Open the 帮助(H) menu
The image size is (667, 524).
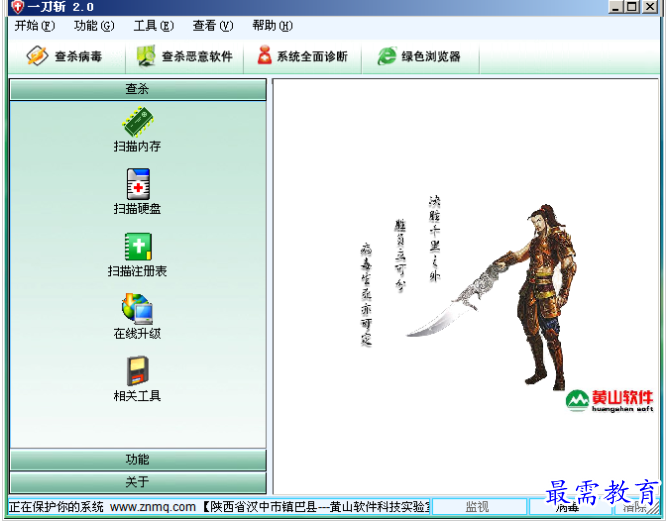click(272, 26)
